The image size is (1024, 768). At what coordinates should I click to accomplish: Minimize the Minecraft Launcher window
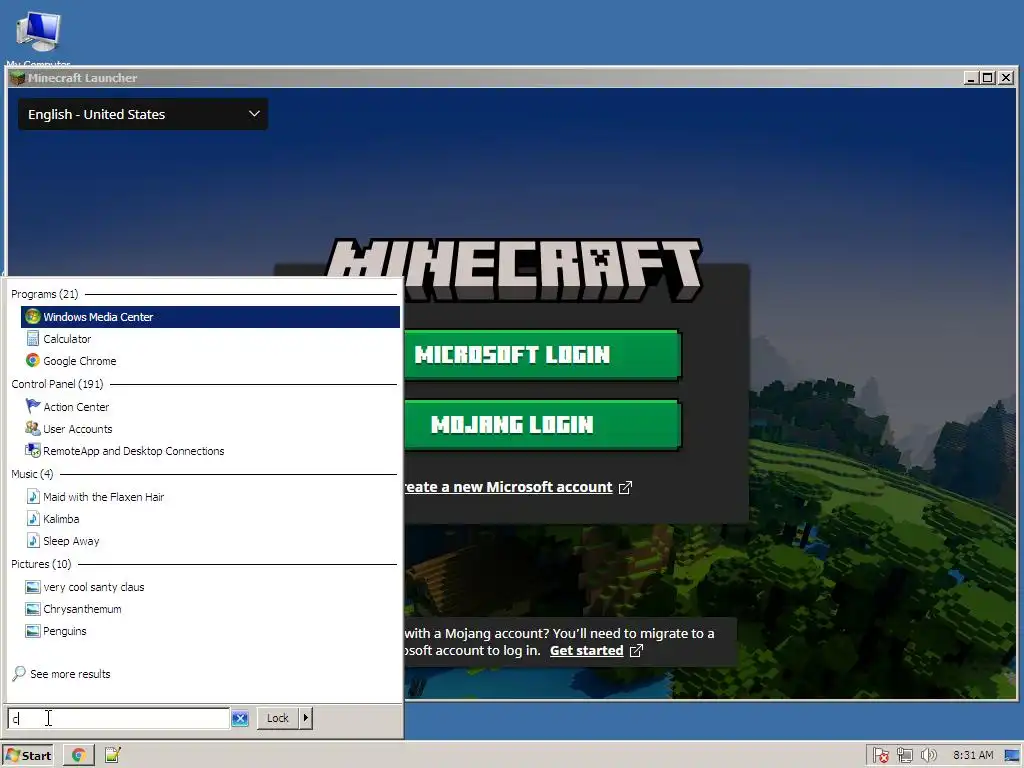click(x=971, y=78)
